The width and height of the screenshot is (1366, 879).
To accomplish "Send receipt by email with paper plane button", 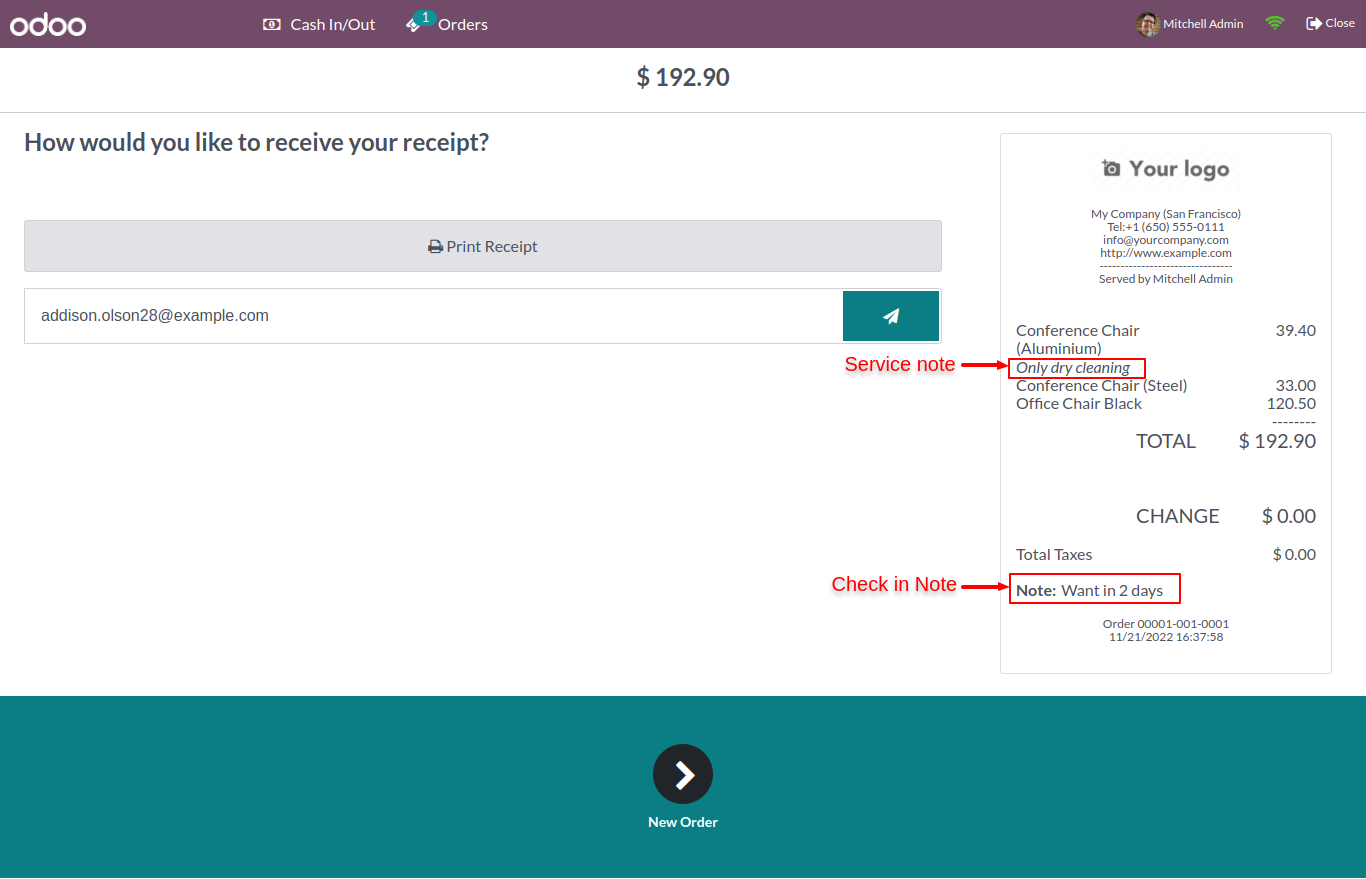I will (891, 316).
